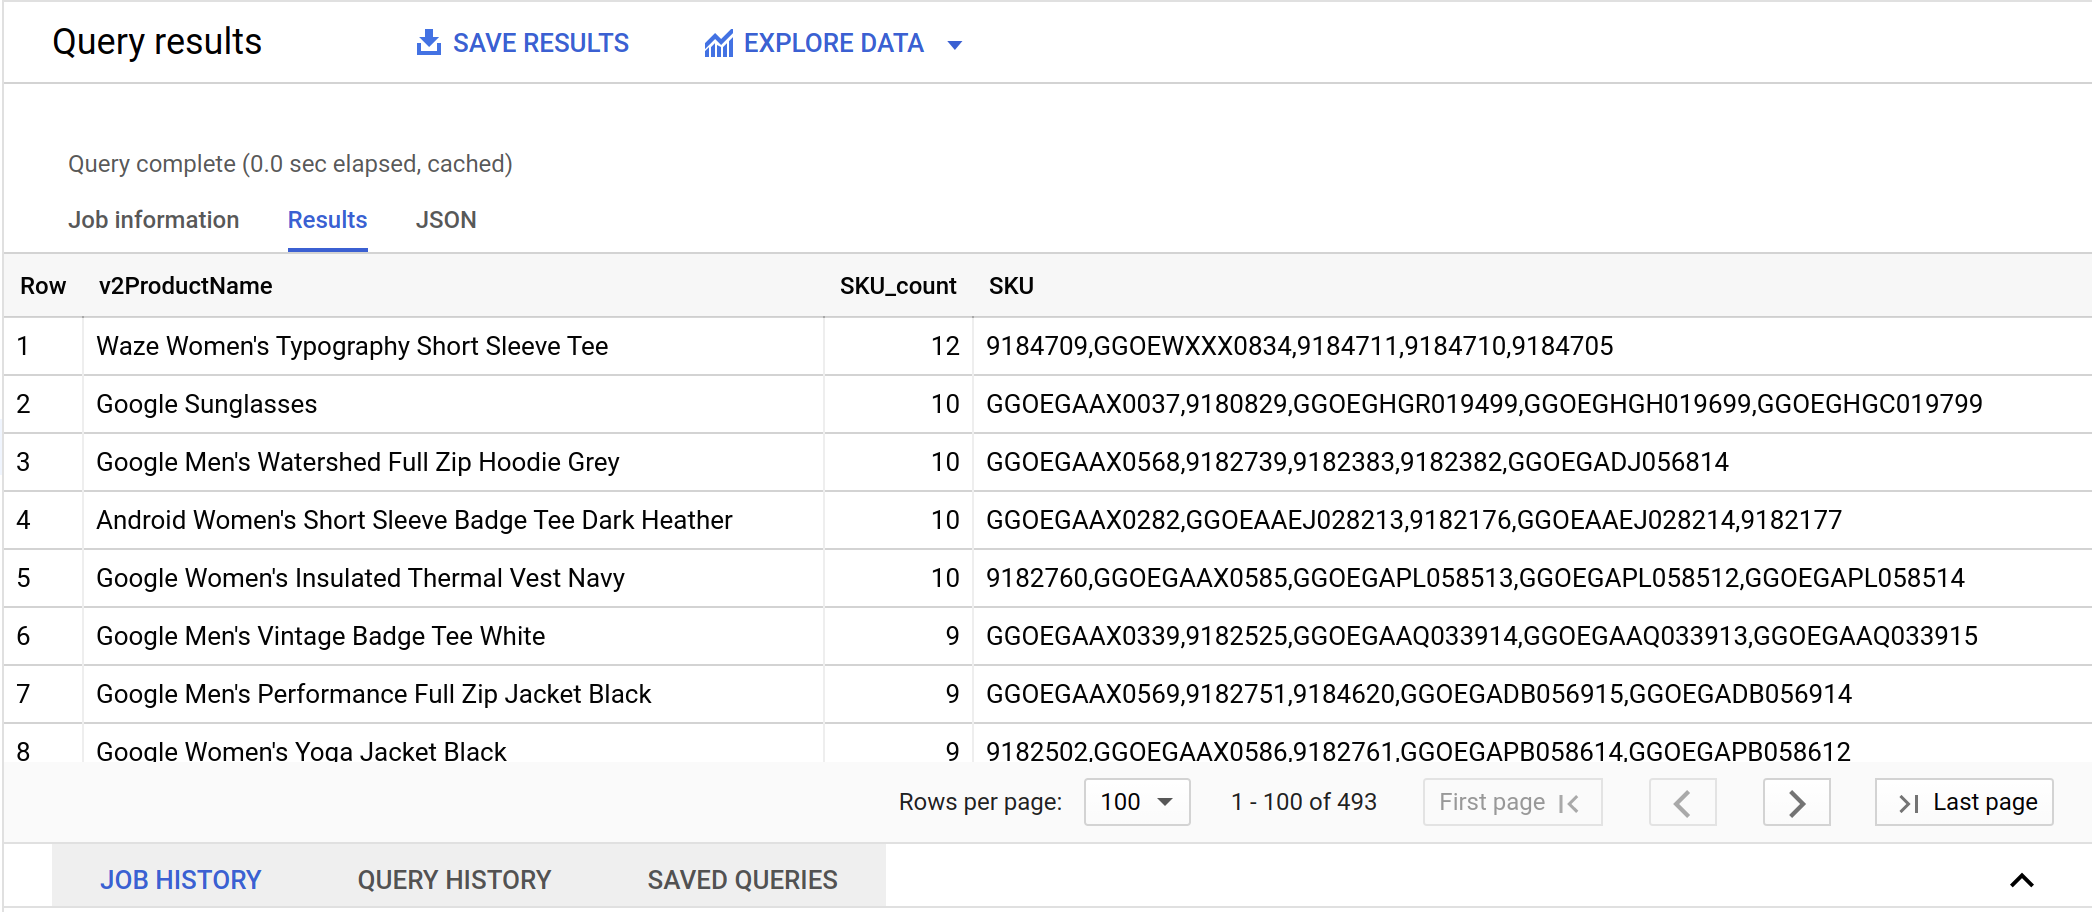Click the First page button
The image size is (2092, 912).
point(1513,802)
